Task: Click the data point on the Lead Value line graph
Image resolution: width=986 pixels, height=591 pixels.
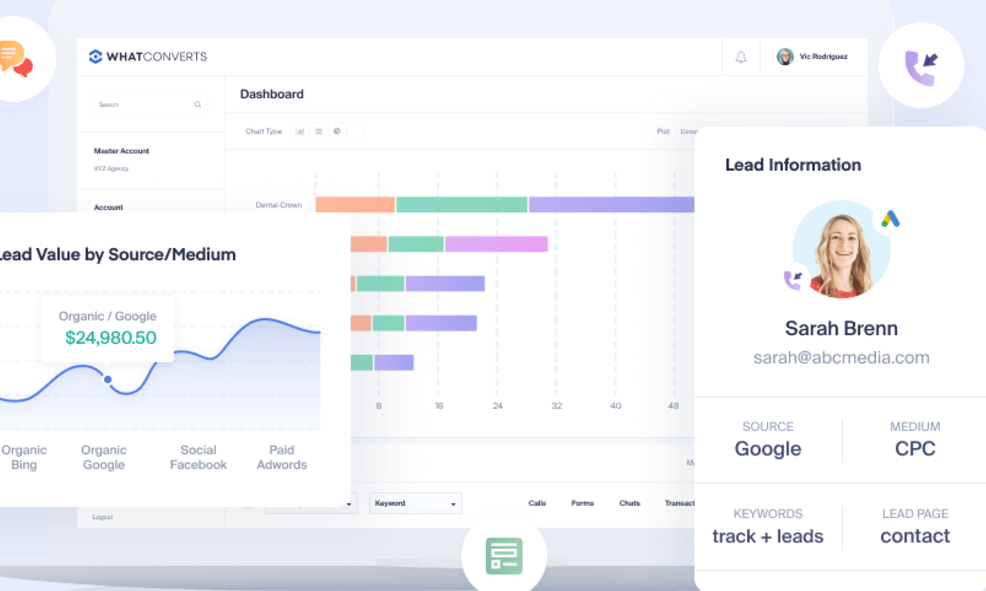Action: tap(106, 380)
